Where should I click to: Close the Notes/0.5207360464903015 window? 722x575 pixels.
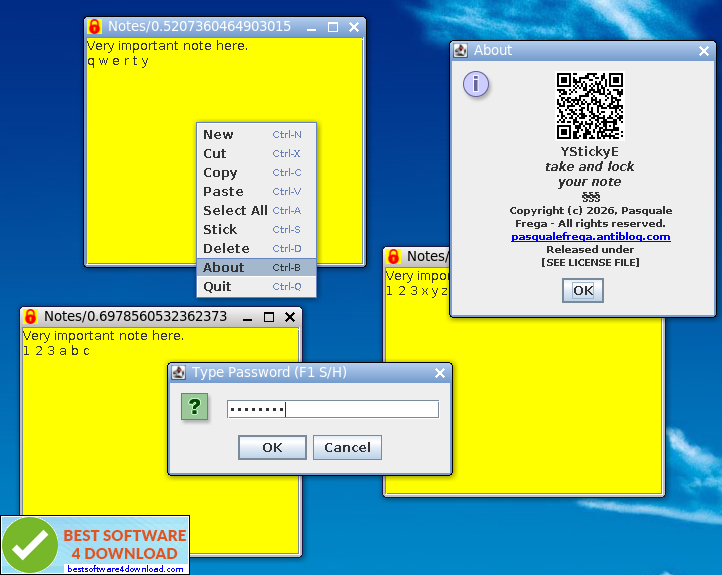pos(354,27)
